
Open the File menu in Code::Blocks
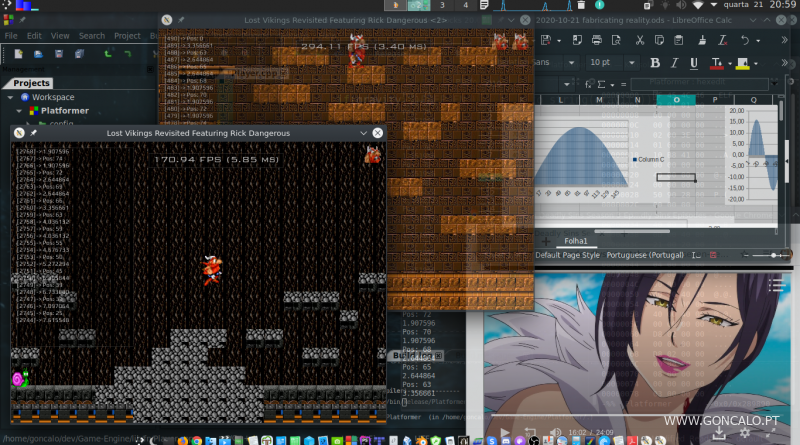tap(11, 36)
